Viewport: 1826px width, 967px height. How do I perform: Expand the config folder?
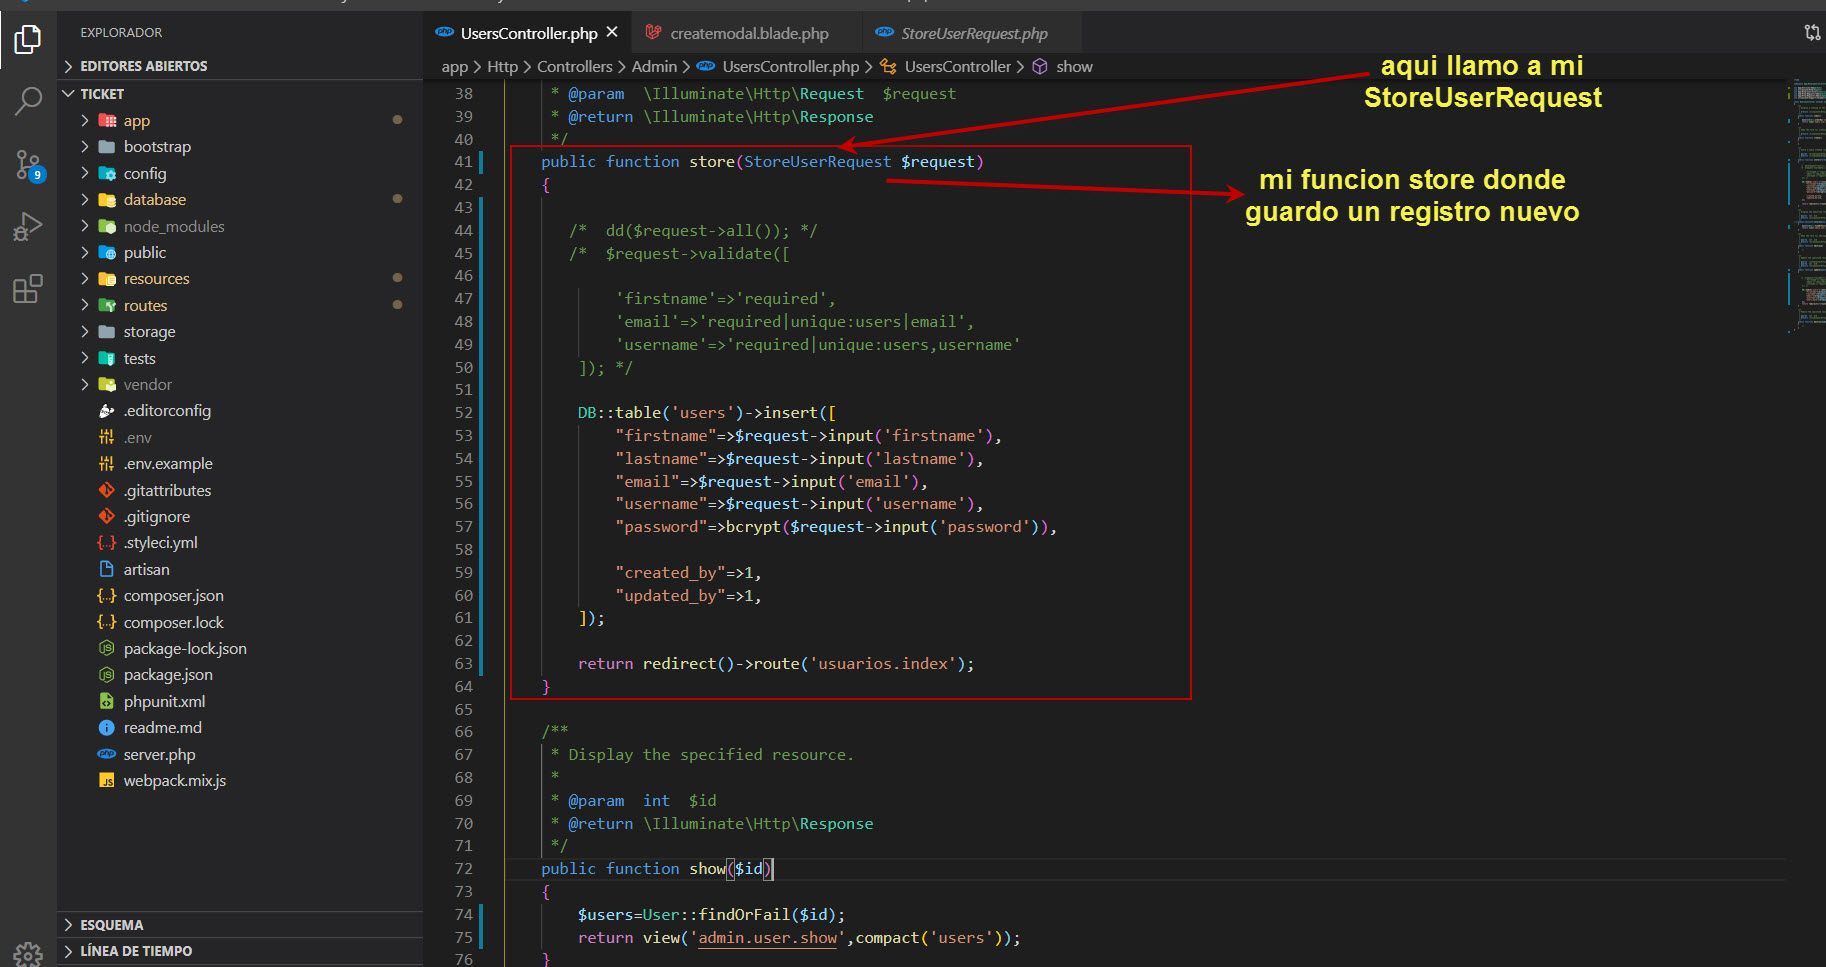tap(240, 173)
